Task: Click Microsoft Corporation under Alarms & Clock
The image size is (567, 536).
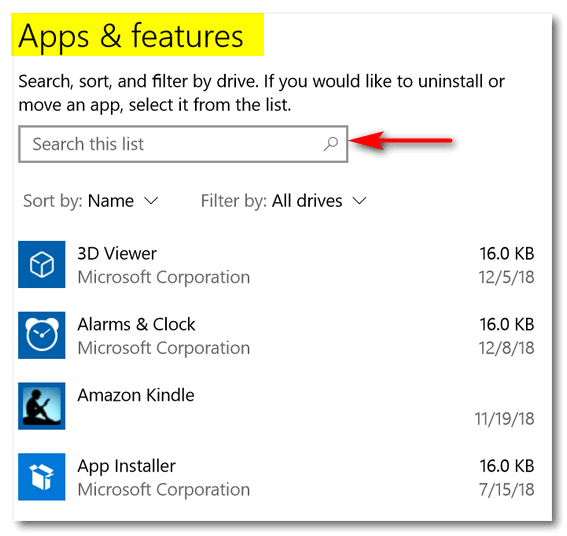Action: tap(164, 348)
